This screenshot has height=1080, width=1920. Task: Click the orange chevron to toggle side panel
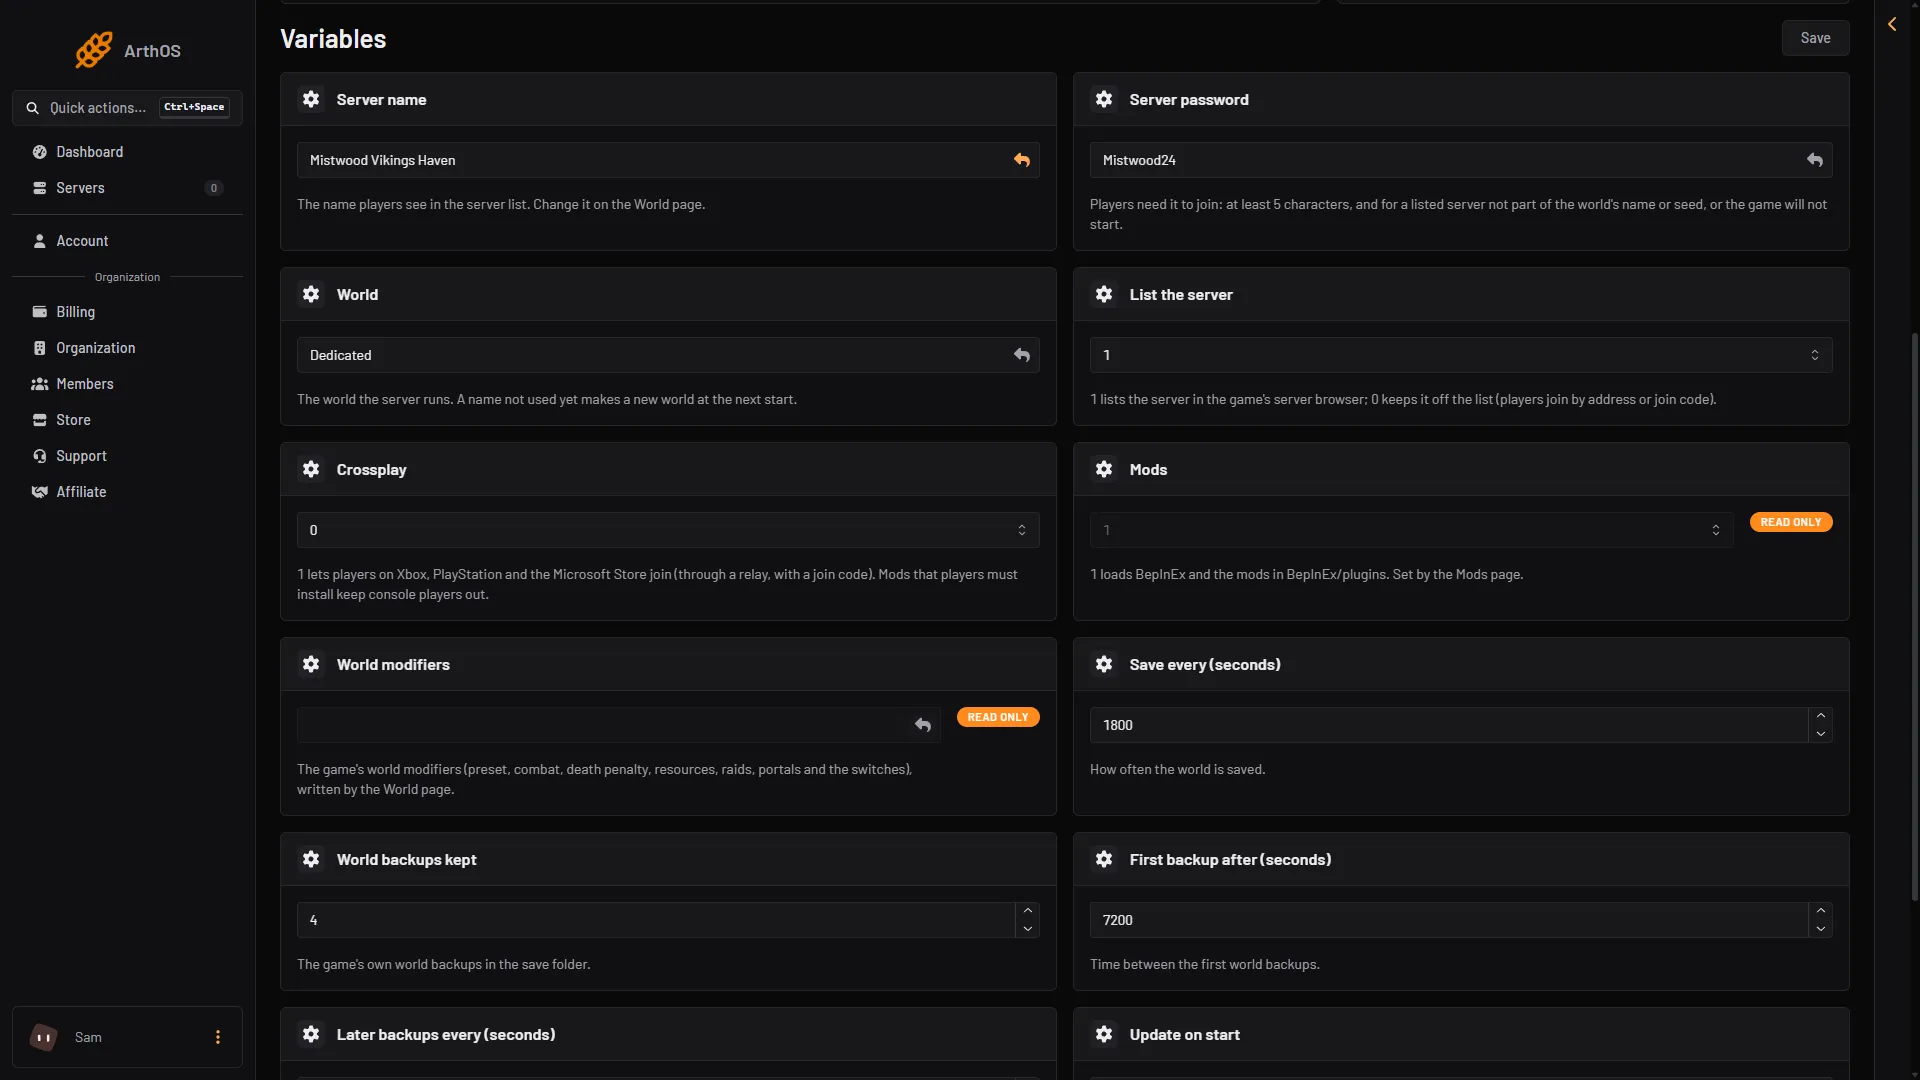point(1892,24)
